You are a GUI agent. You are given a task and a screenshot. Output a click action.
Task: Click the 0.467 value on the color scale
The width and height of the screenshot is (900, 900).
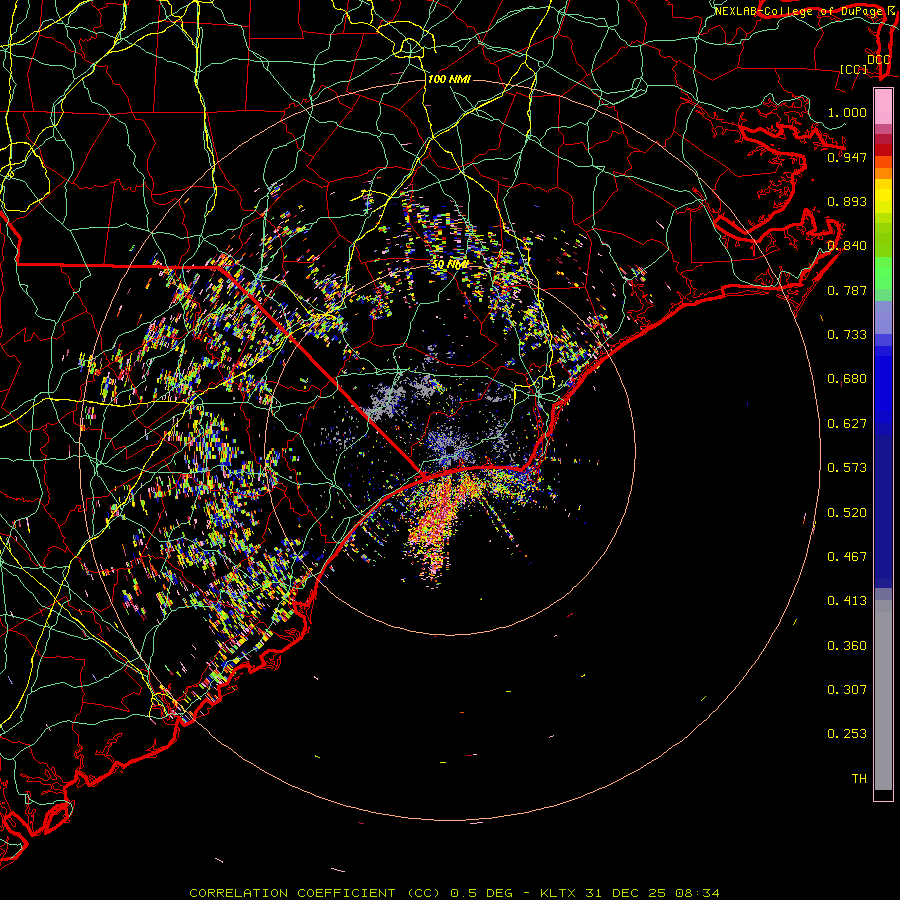coord(847,557)
